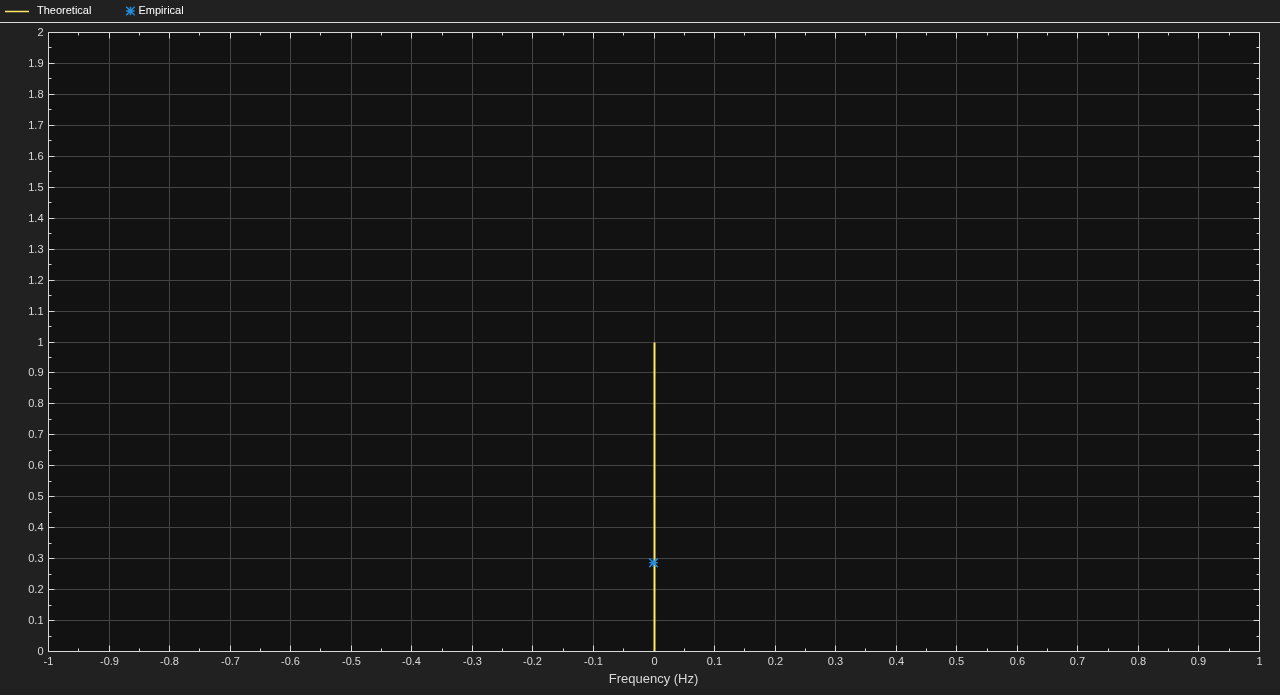Click the y-axis tick label 2
Viewport: 1280px width, 695px height.
click(41, 32)
